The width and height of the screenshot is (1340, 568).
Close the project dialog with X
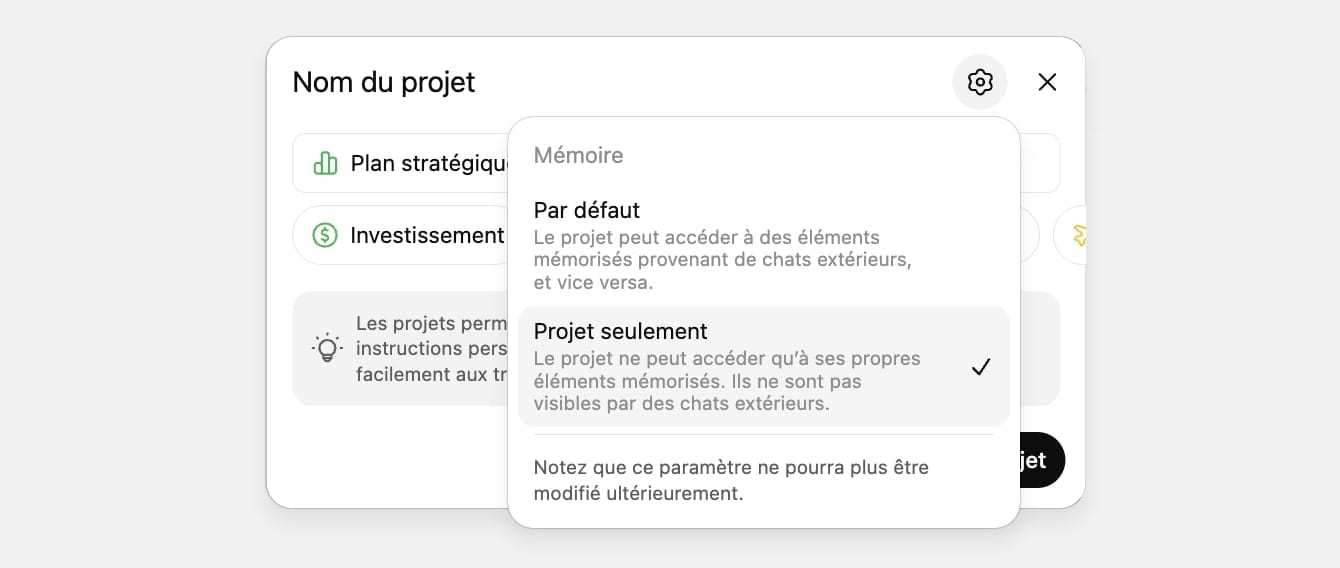(1047, 82)
